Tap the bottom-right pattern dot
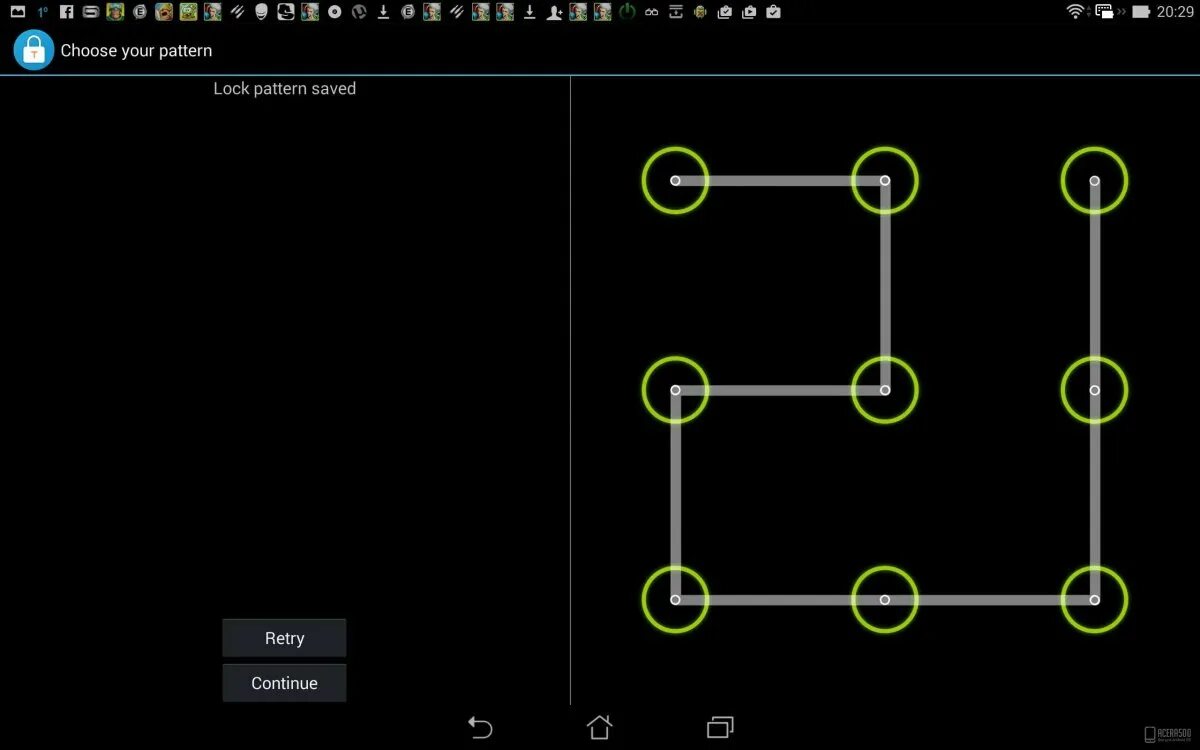 click(x=1095, y=600)
